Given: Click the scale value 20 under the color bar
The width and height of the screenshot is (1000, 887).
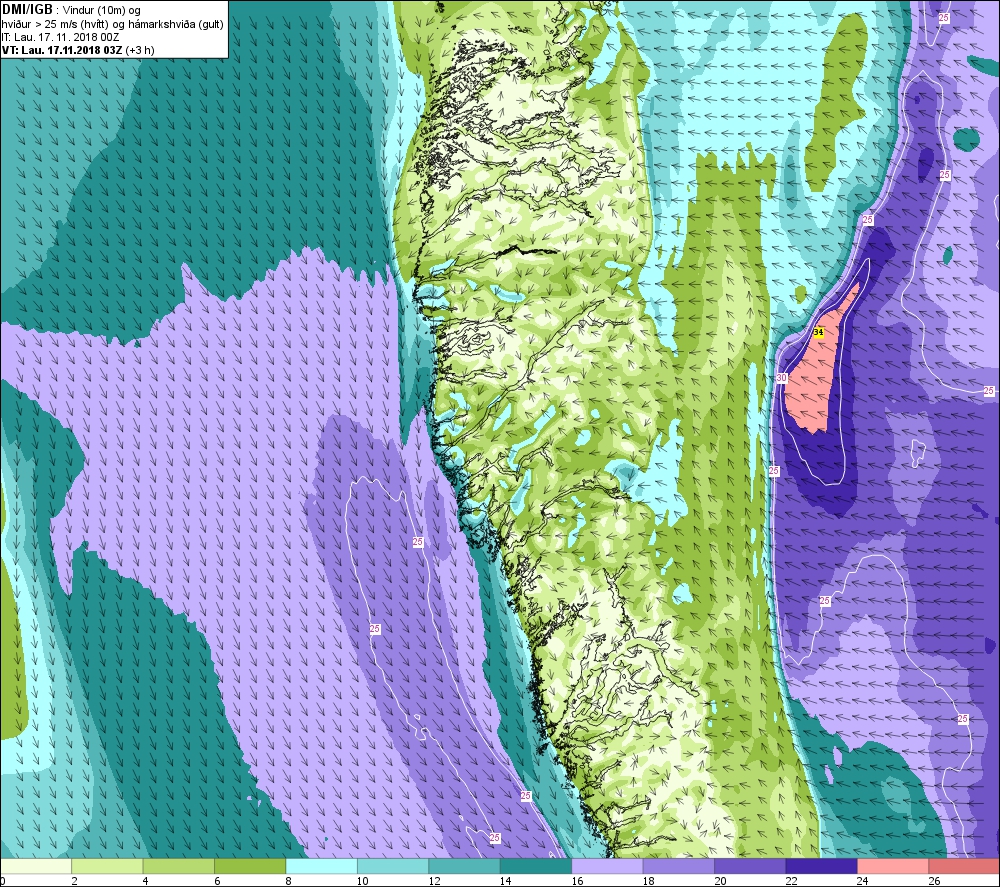Looking at the screenshot, I should [x=720, y=881].
